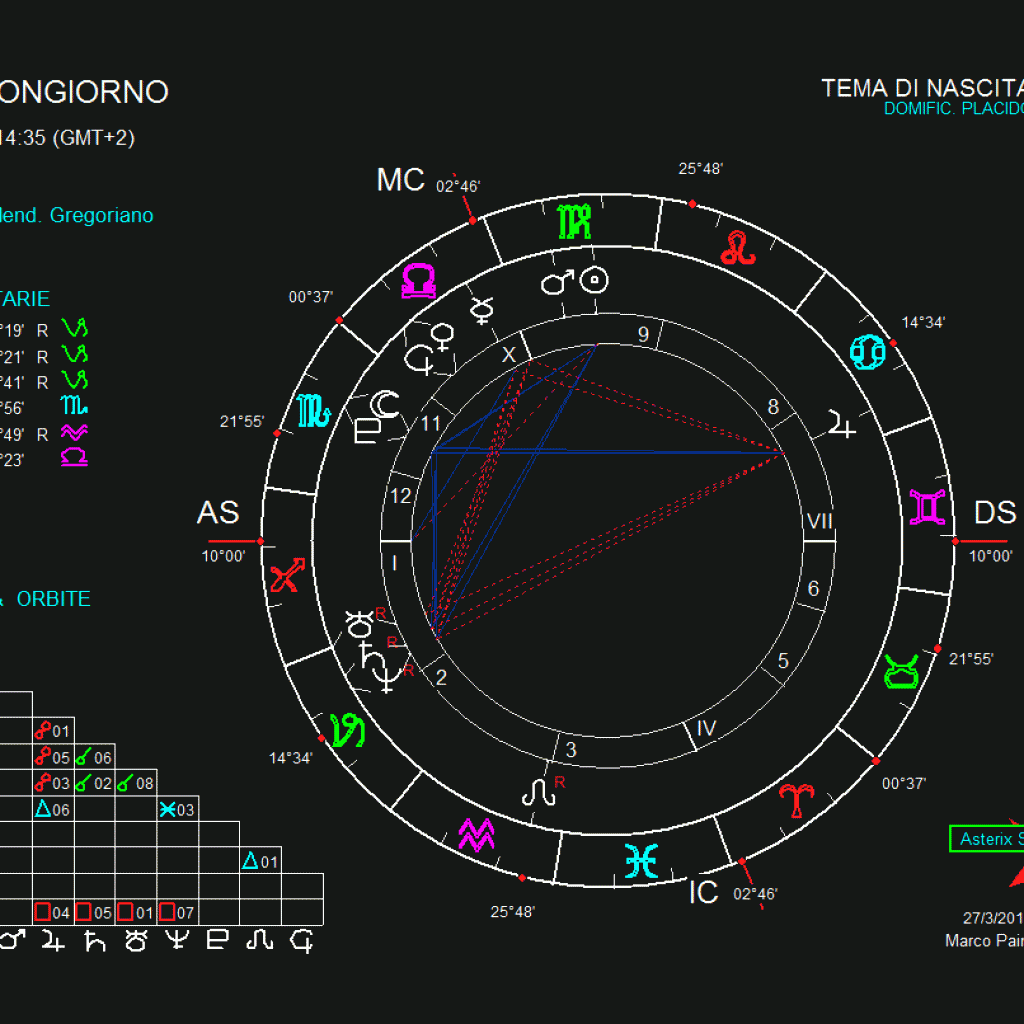Select the Mercury glyph near house X

pyautogui.click(x=483, y=309)
